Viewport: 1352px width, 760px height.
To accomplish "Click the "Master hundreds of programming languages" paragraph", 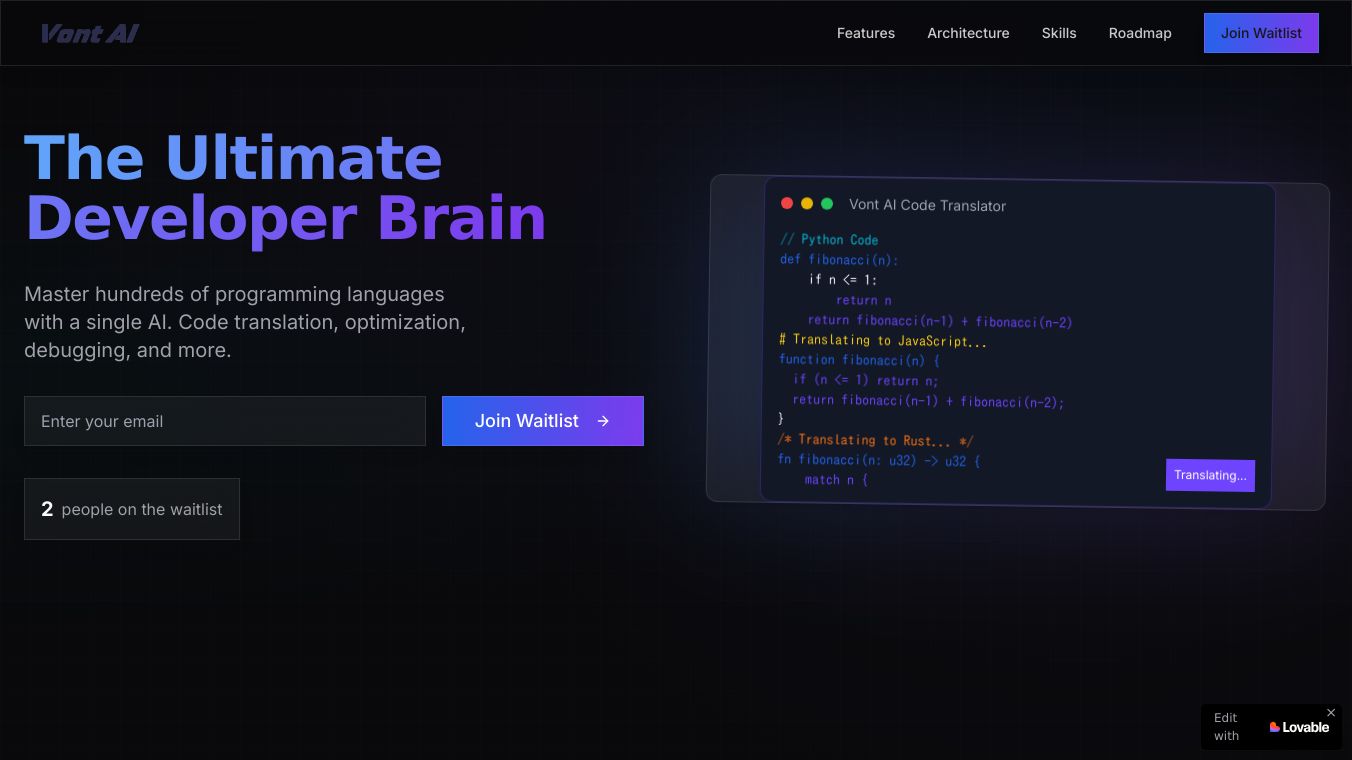I will tap(245, 322).
